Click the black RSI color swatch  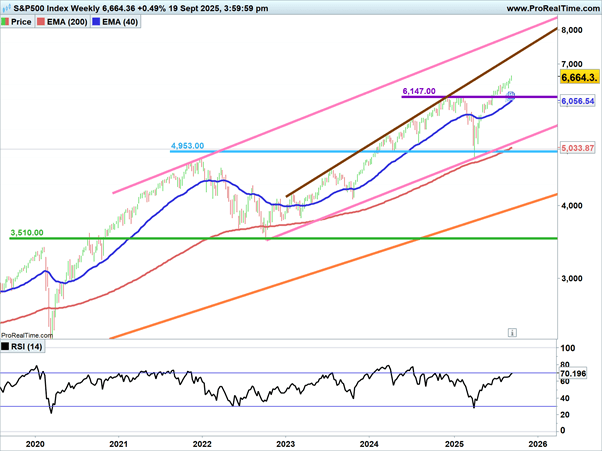pyautogui.click(x=5, y=347)
